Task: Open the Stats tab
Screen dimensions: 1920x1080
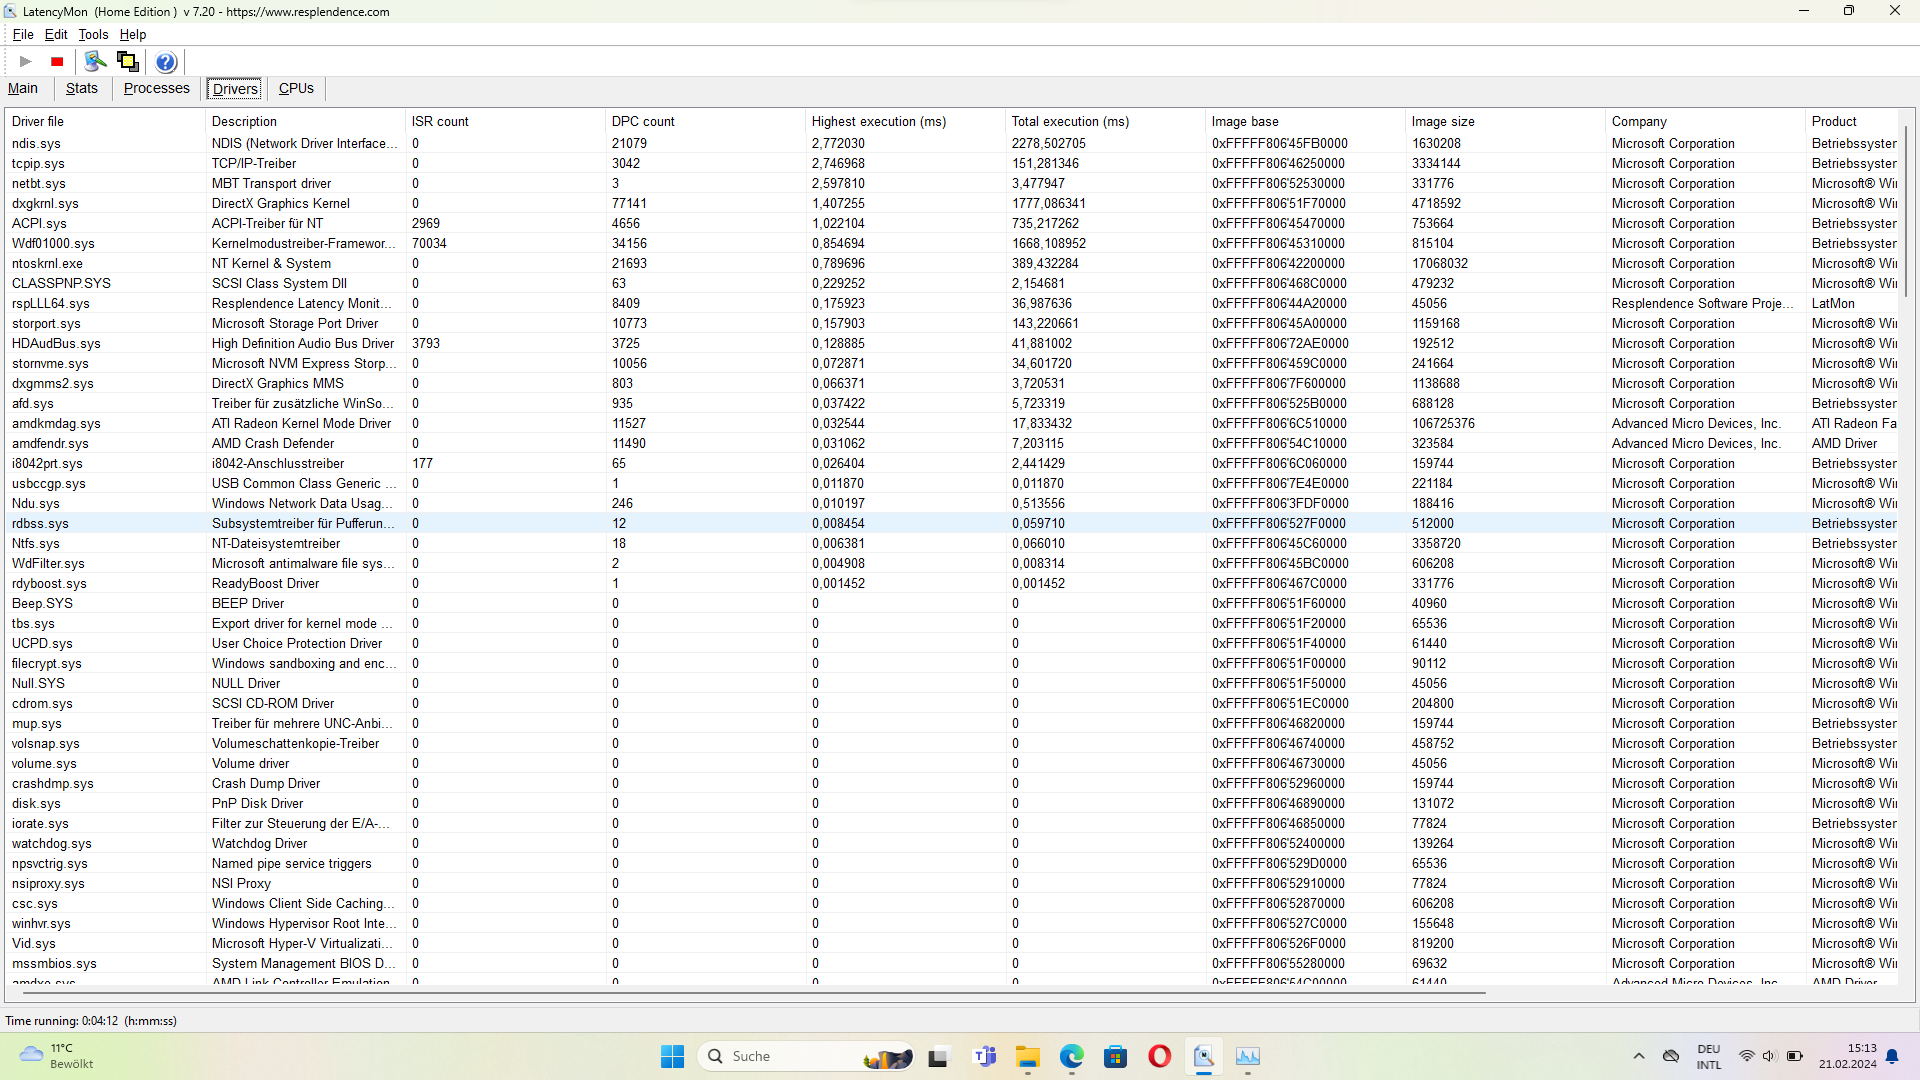Action: tap(82, 88)
